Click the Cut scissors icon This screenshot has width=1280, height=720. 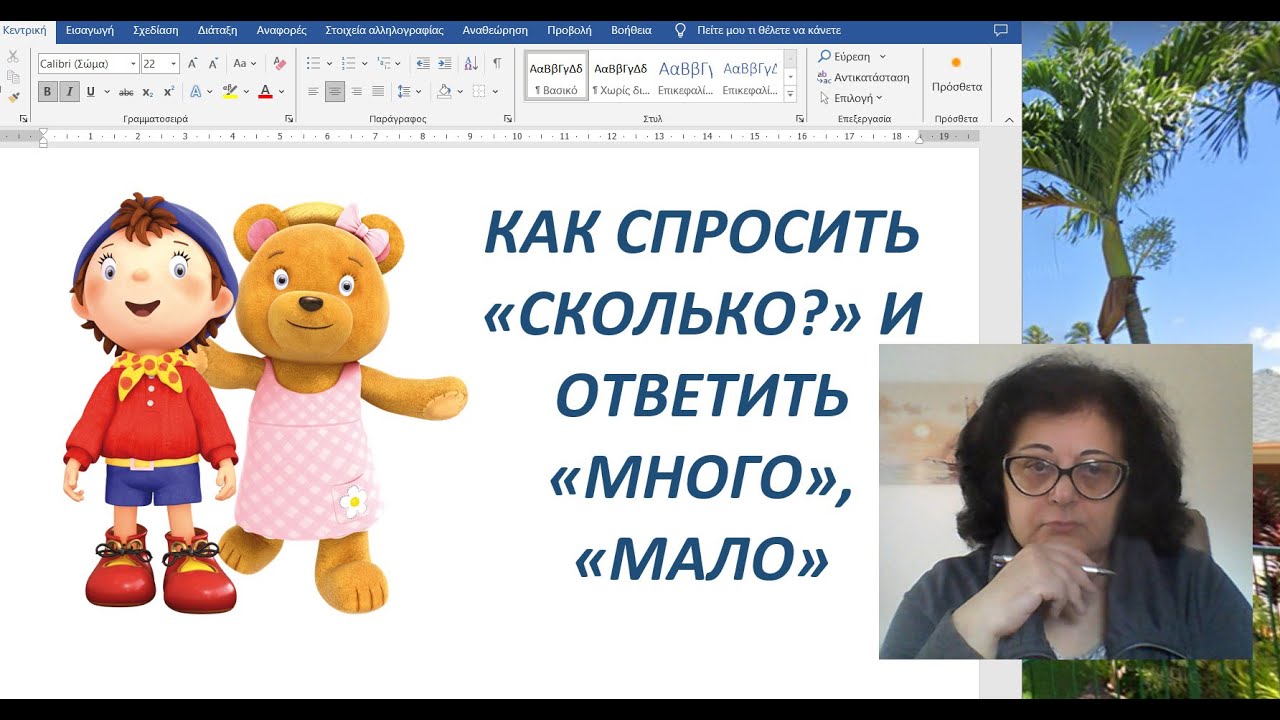coord(13,56)
